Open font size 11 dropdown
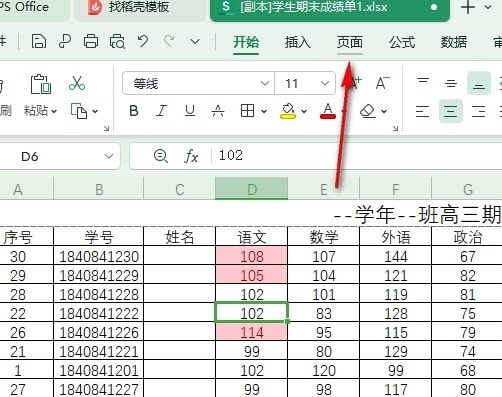Viewport: 502px width, 397px height. tap(325, 83)
